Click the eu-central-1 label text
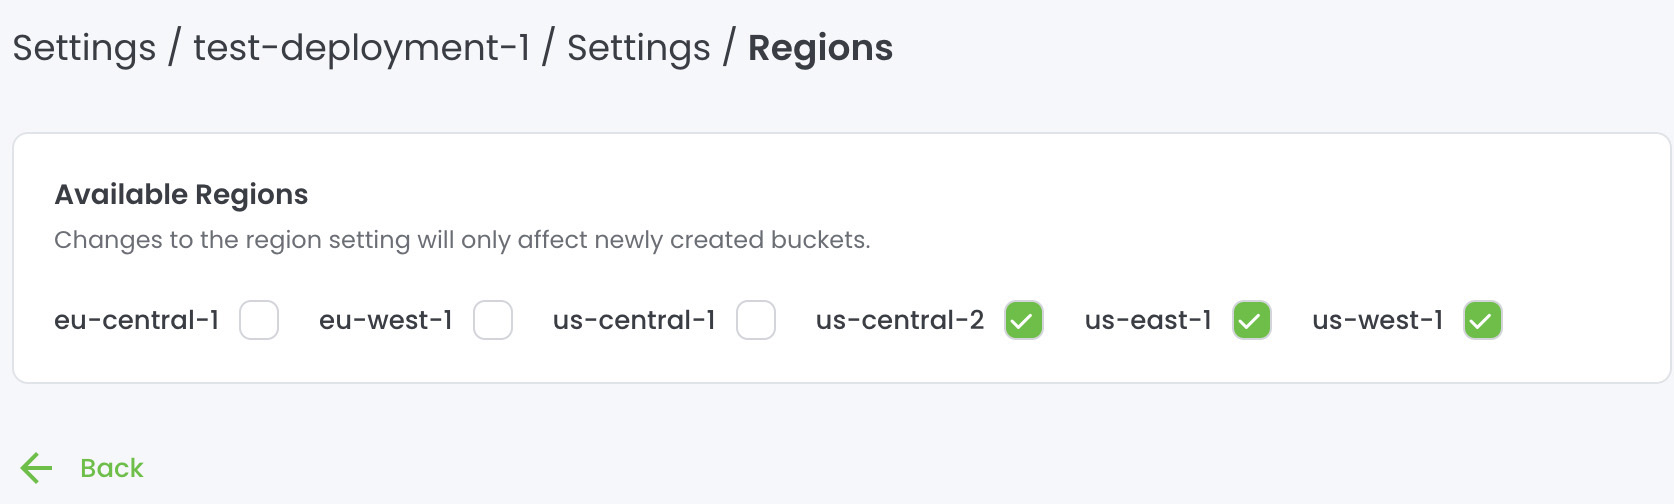The image size is (1674, 504). tap(136, 320)
